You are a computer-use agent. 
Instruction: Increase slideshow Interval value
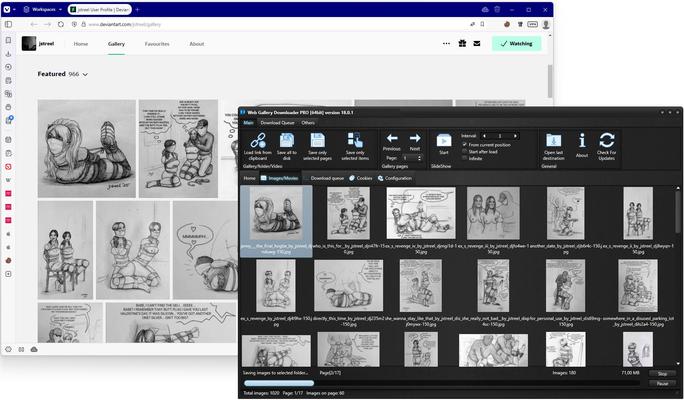tap(515, 136)
